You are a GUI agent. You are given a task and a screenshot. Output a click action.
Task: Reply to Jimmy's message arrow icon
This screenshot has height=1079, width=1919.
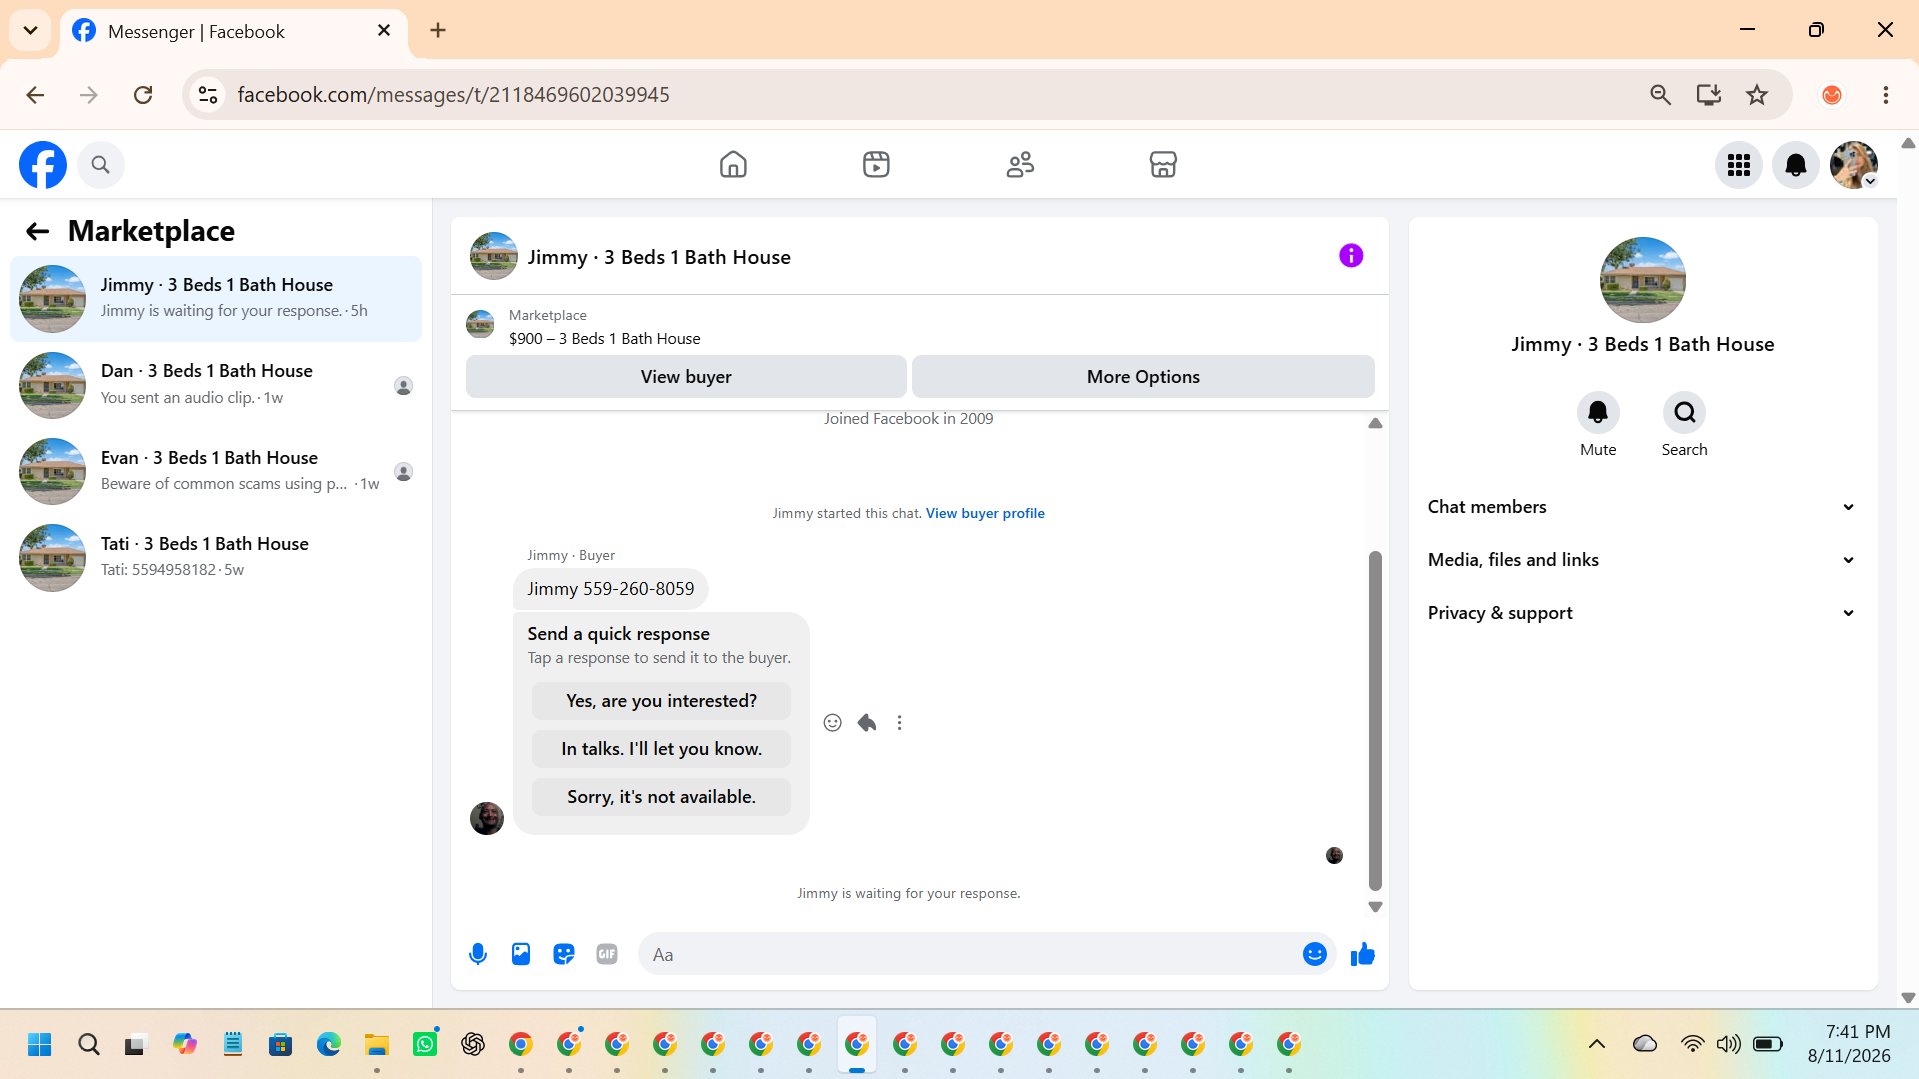tap(866, 723)
